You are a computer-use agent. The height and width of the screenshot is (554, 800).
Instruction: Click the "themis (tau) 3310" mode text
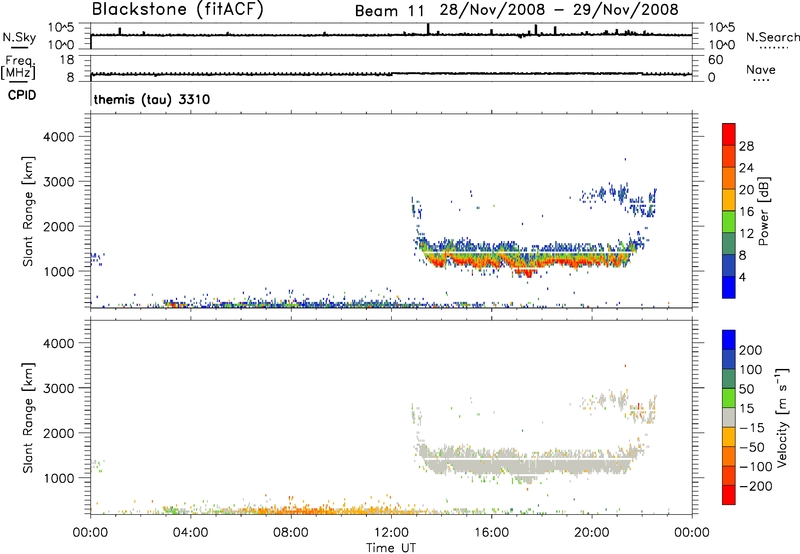coord(152,99)
